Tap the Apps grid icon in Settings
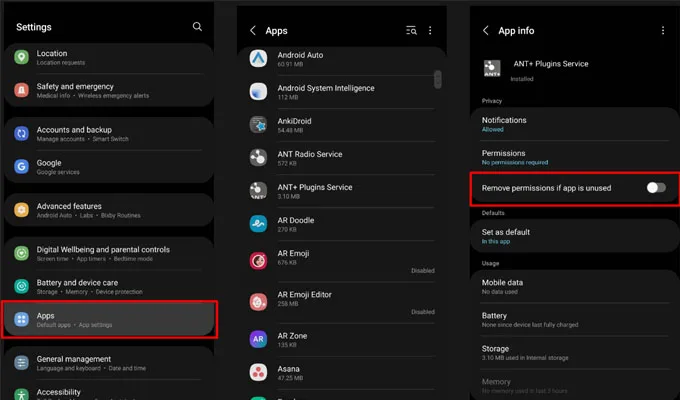Screen dimensions: 680x400 [x=21, y=319]
